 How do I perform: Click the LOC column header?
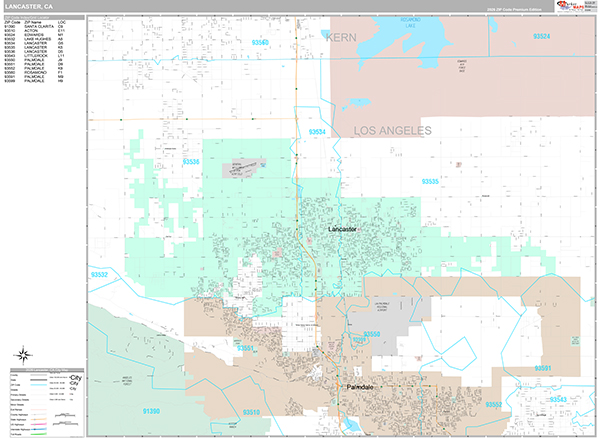pos(62,22)
